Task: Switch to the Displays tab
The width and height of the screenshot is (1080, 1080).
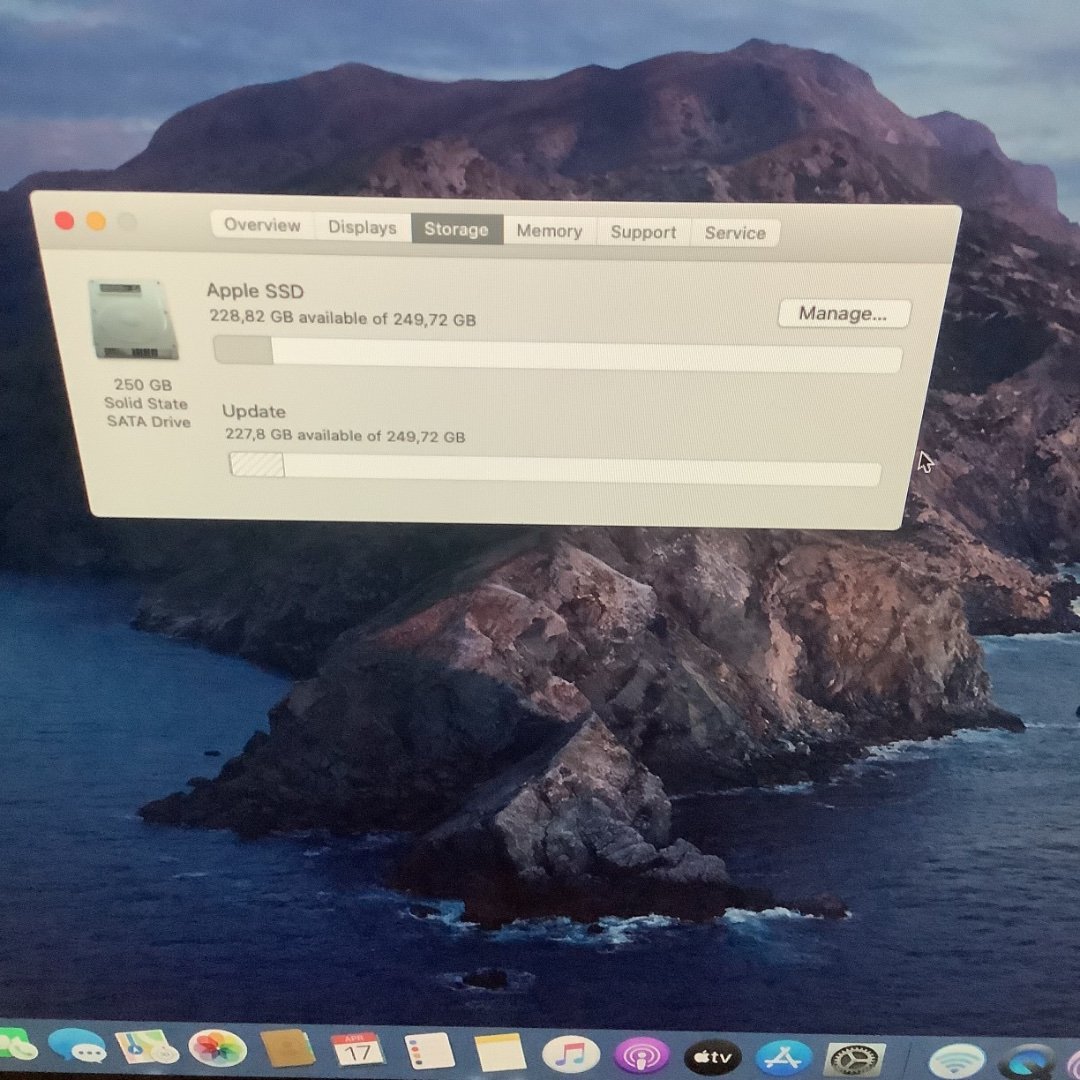Action: [362, 227]
